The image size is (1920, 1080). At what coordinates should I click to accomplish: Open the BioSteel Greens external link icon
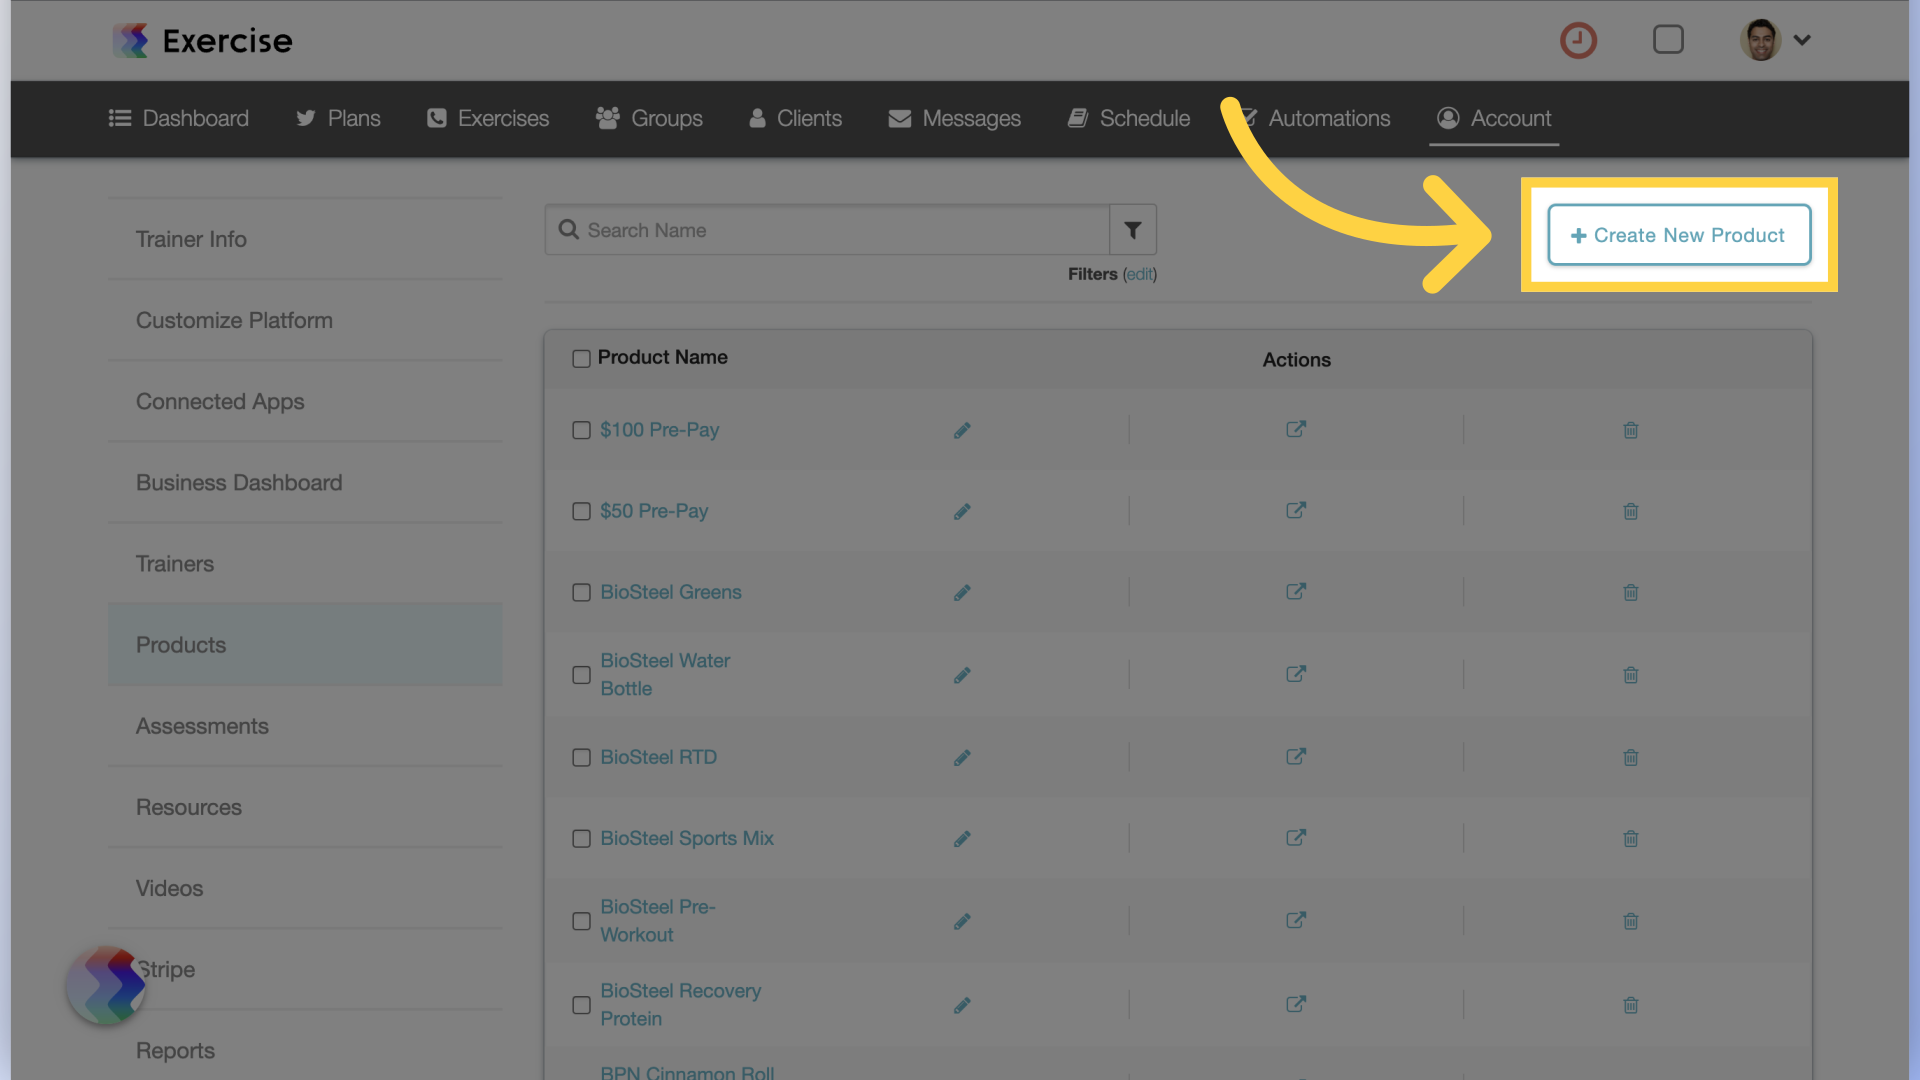tap(1296, 591)
